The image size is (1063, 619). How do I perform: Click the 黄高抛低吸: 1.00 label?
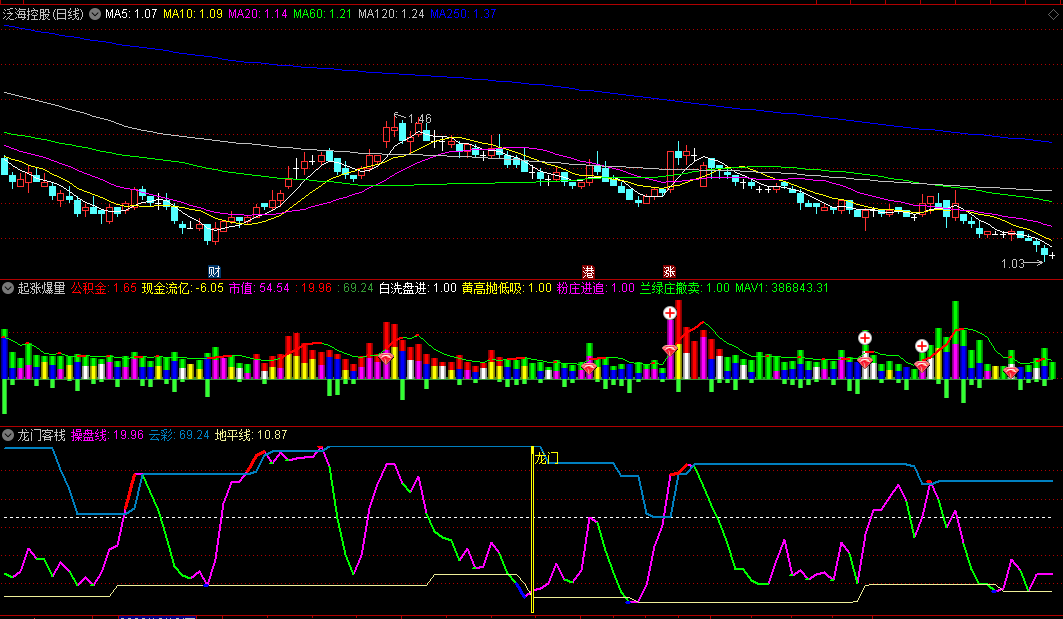point(507,288)
